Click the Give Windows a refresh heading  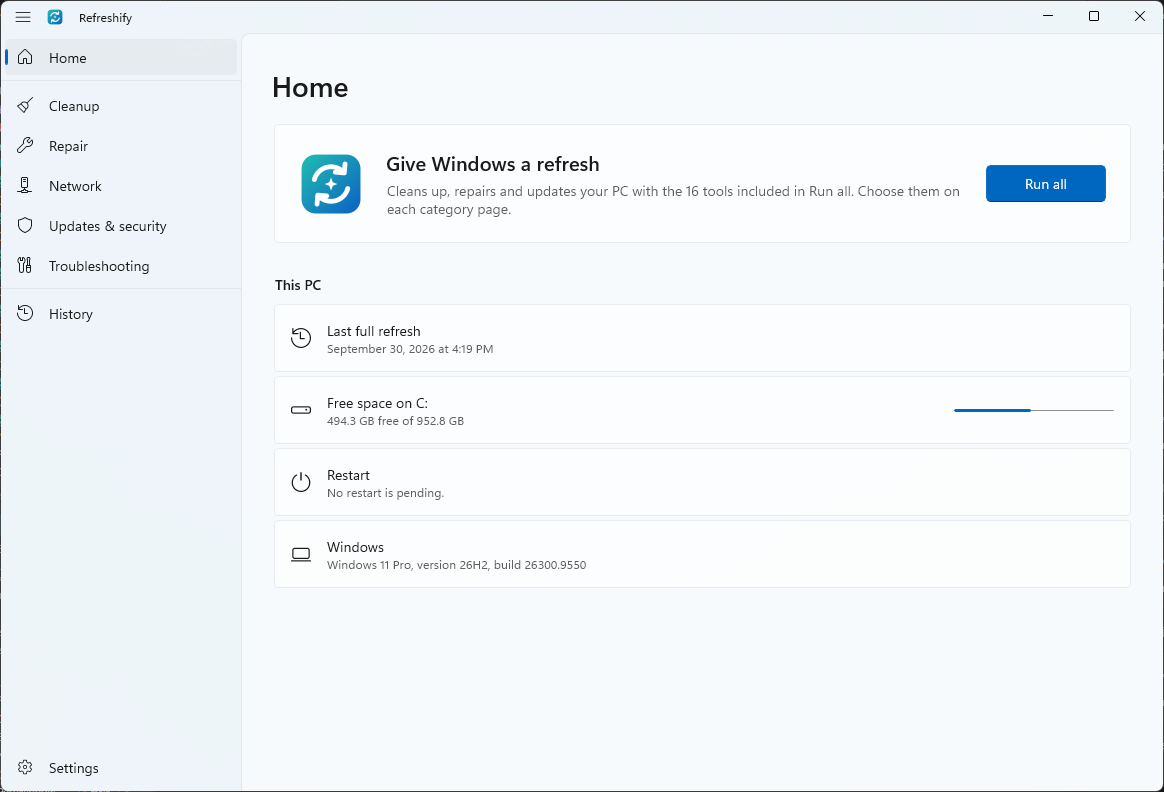tap(492, 164)
